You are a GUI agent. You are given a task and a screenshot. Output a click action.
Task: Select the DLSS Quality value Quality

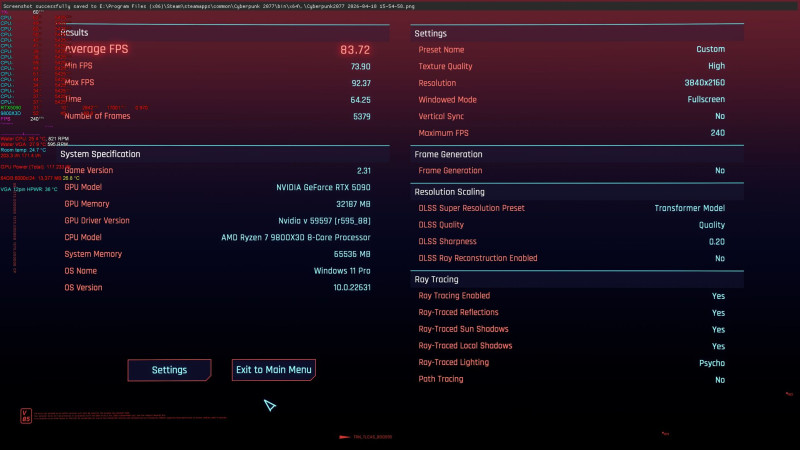712,225
